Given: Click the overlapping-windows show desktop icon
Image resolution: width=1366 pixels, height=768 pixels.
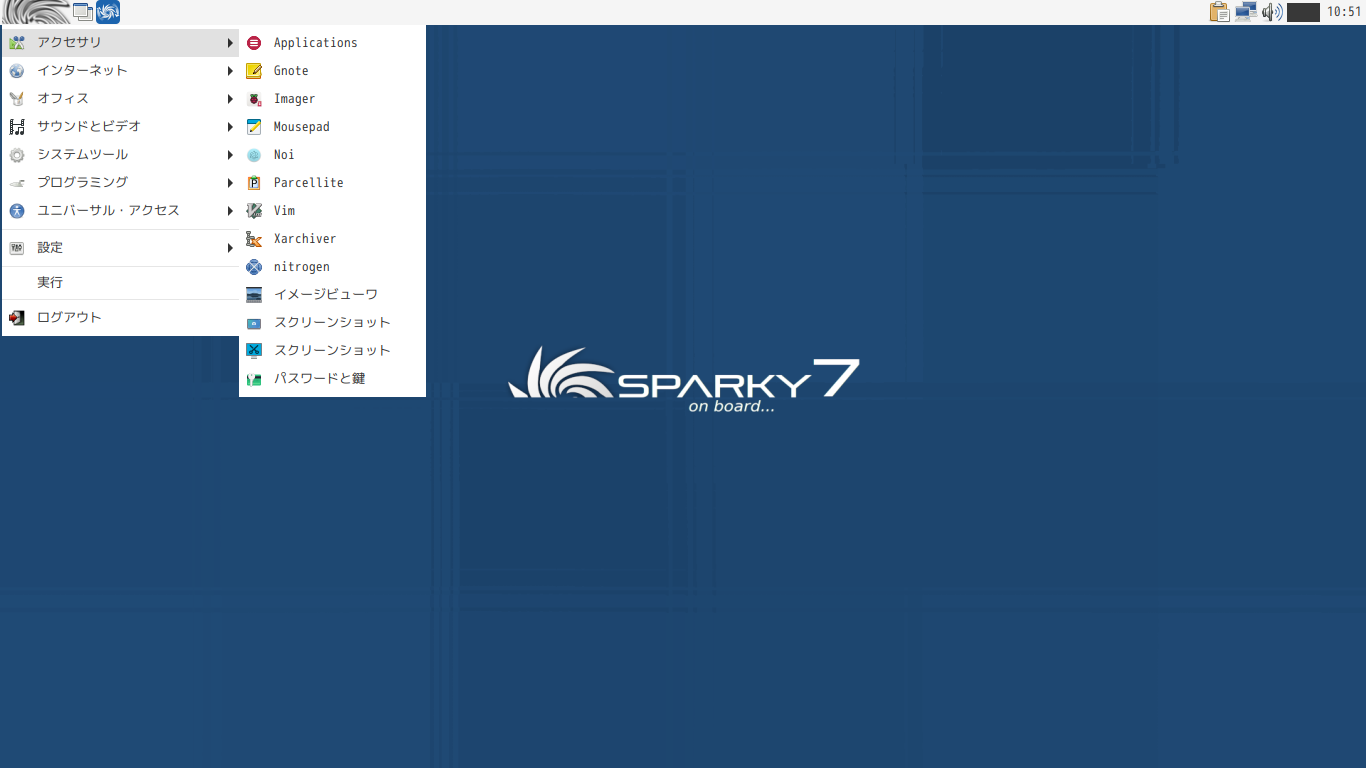Looking at the screenshot, I should click(83, 12).
